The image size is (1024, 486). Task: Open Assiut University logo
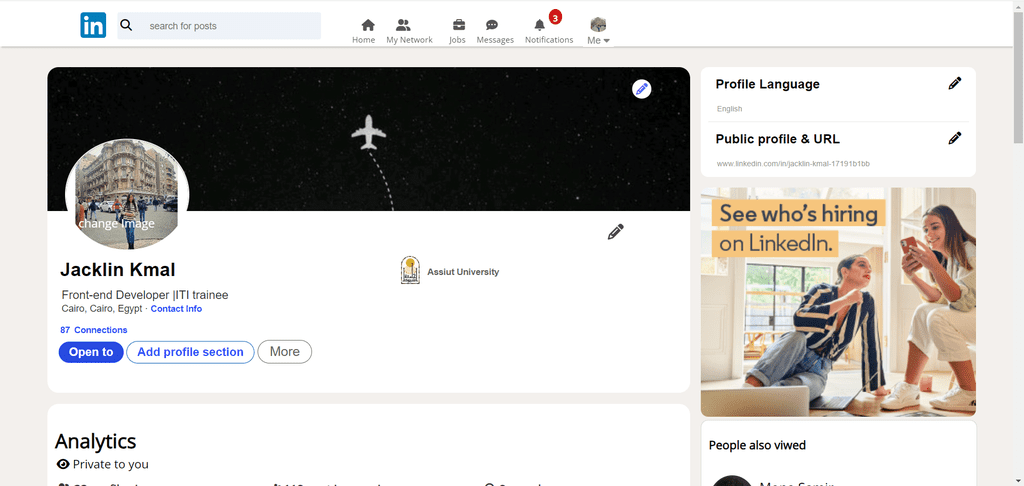click(410, 270)
